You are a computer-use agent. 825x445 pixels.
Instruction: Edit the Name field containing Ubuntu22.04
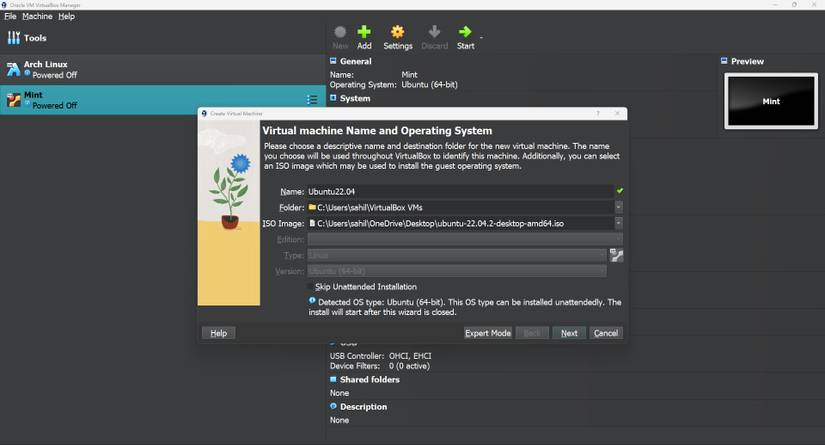pyautogui.click(x=460, y=191)
